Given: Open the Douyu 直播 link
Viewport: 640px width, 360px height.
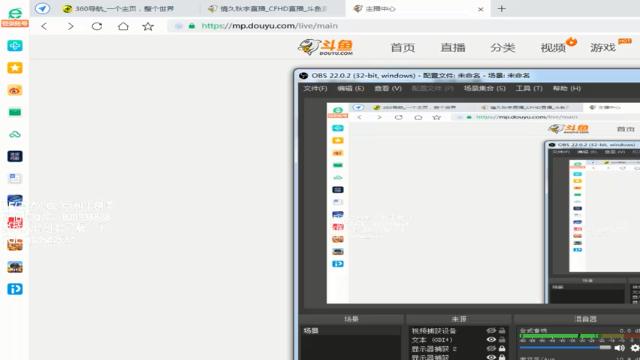Looking at the screenshot, I should point(453,47).
